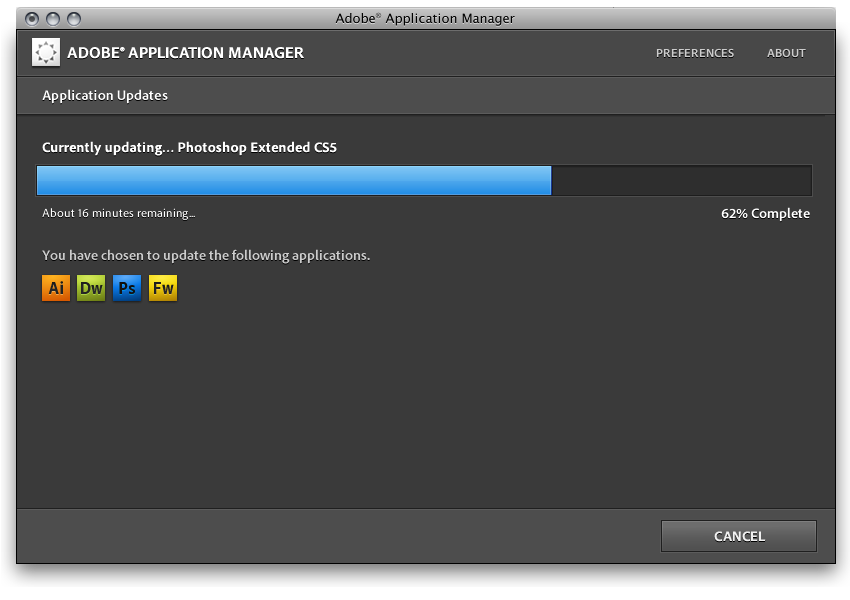Minimize the window with the middle title-bar button
Image resolution: width=850 pixels, height=600 pixels.
tap(53, 19)
